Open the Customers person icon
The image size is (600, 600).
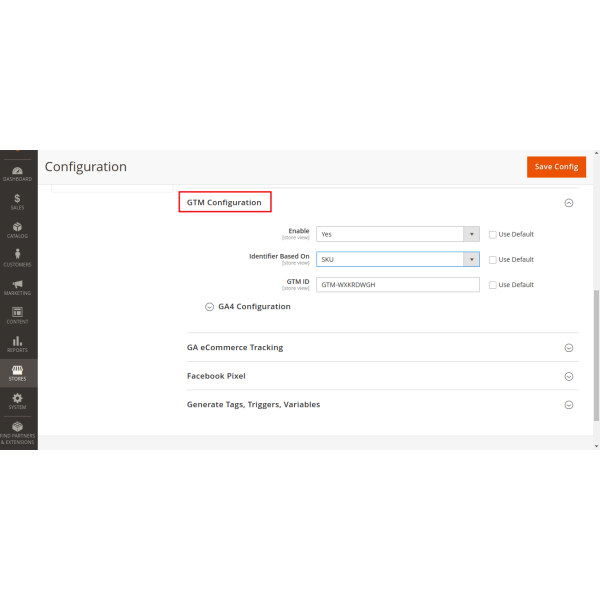coord(18,258)
